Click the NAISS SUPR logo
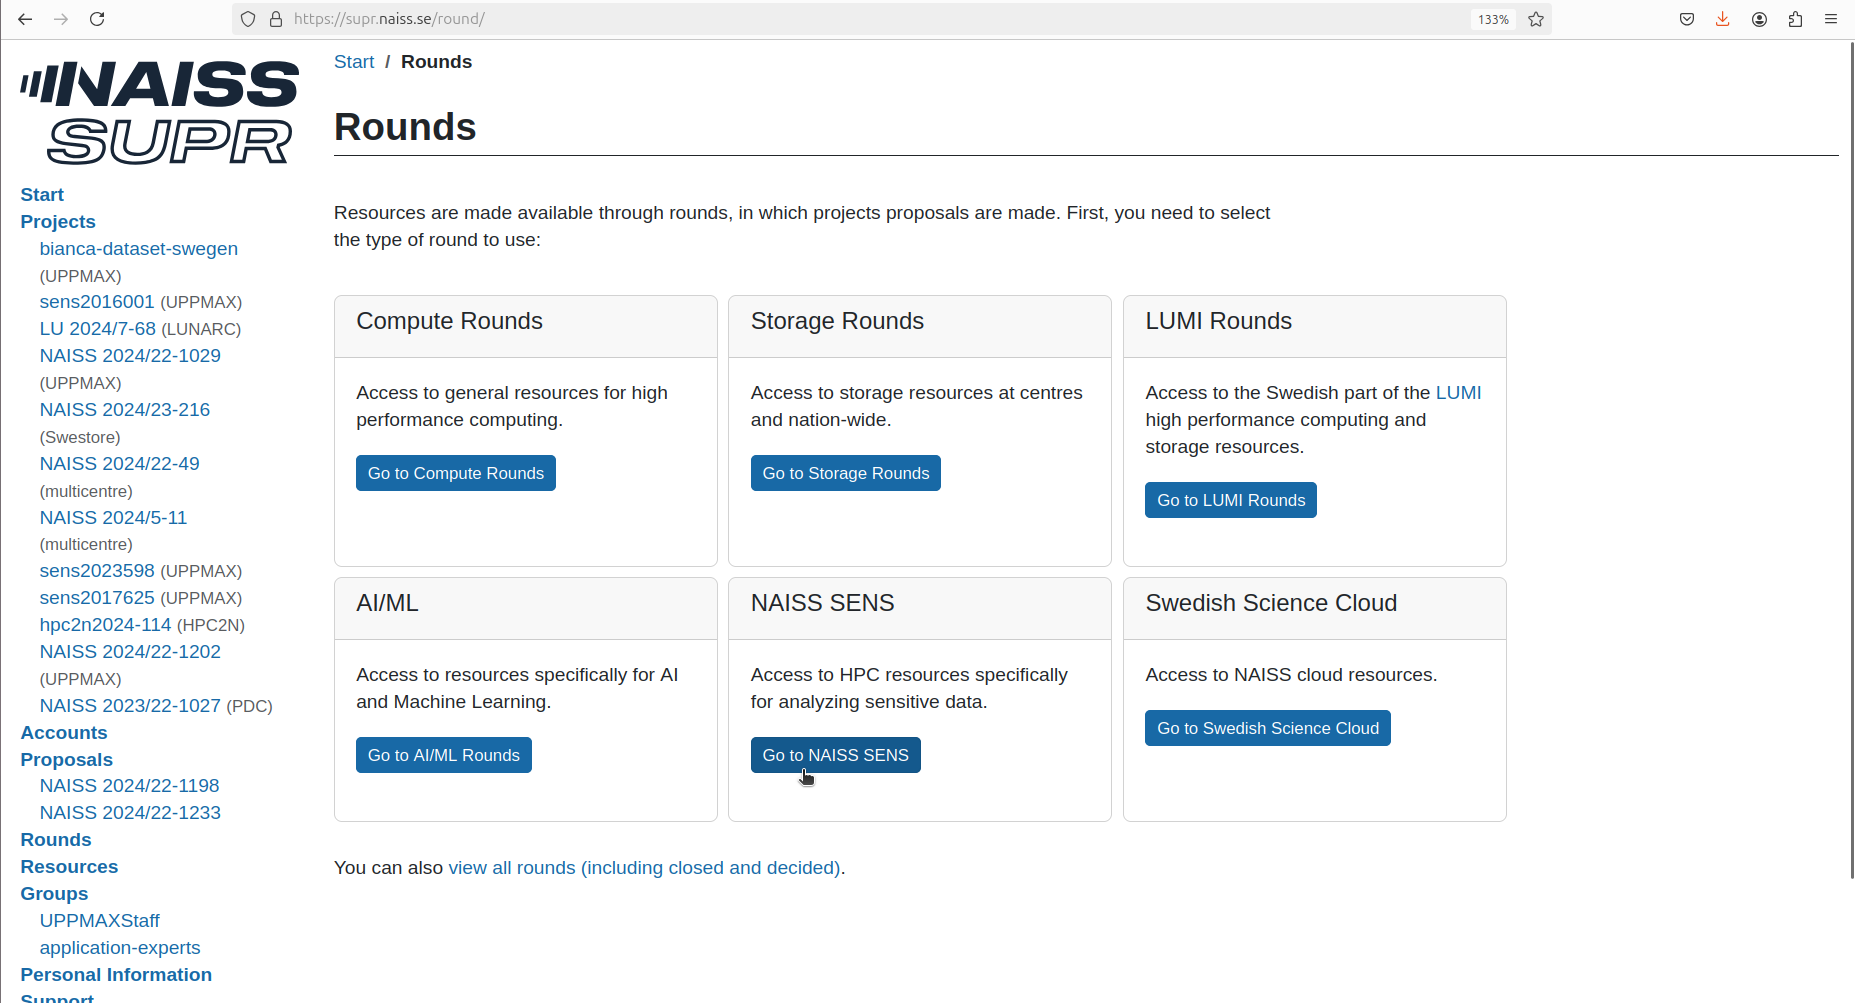 [x=159, y=111]
